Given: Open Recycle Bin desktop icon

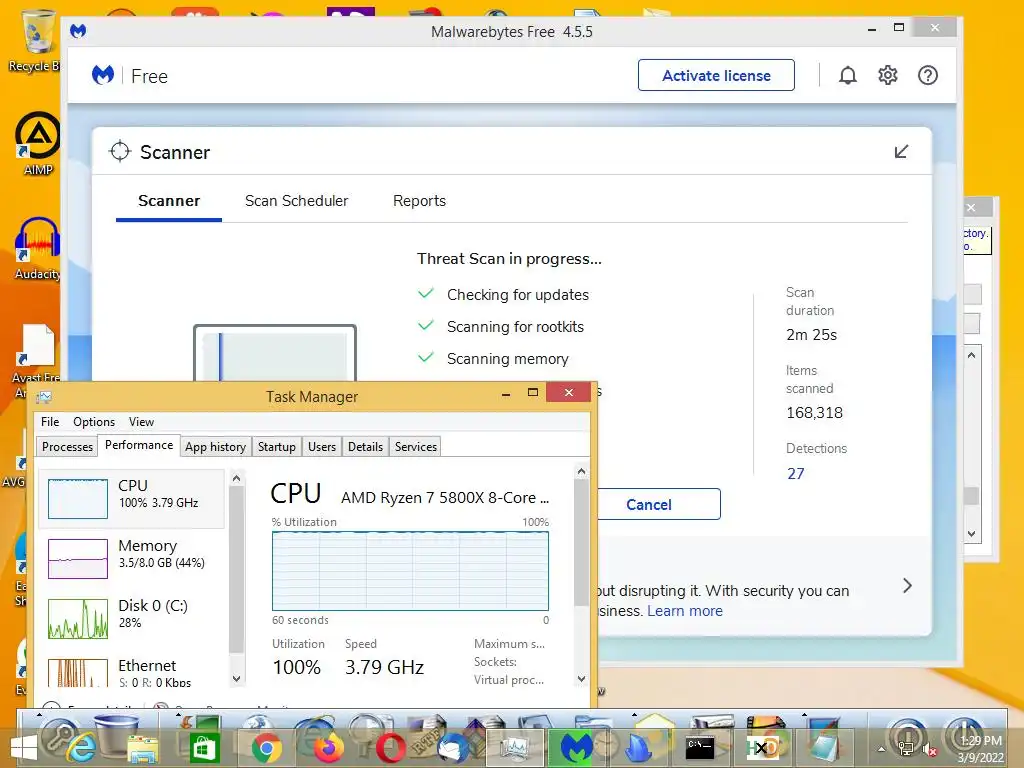Looking at the screenshot, I should point(37,40).
